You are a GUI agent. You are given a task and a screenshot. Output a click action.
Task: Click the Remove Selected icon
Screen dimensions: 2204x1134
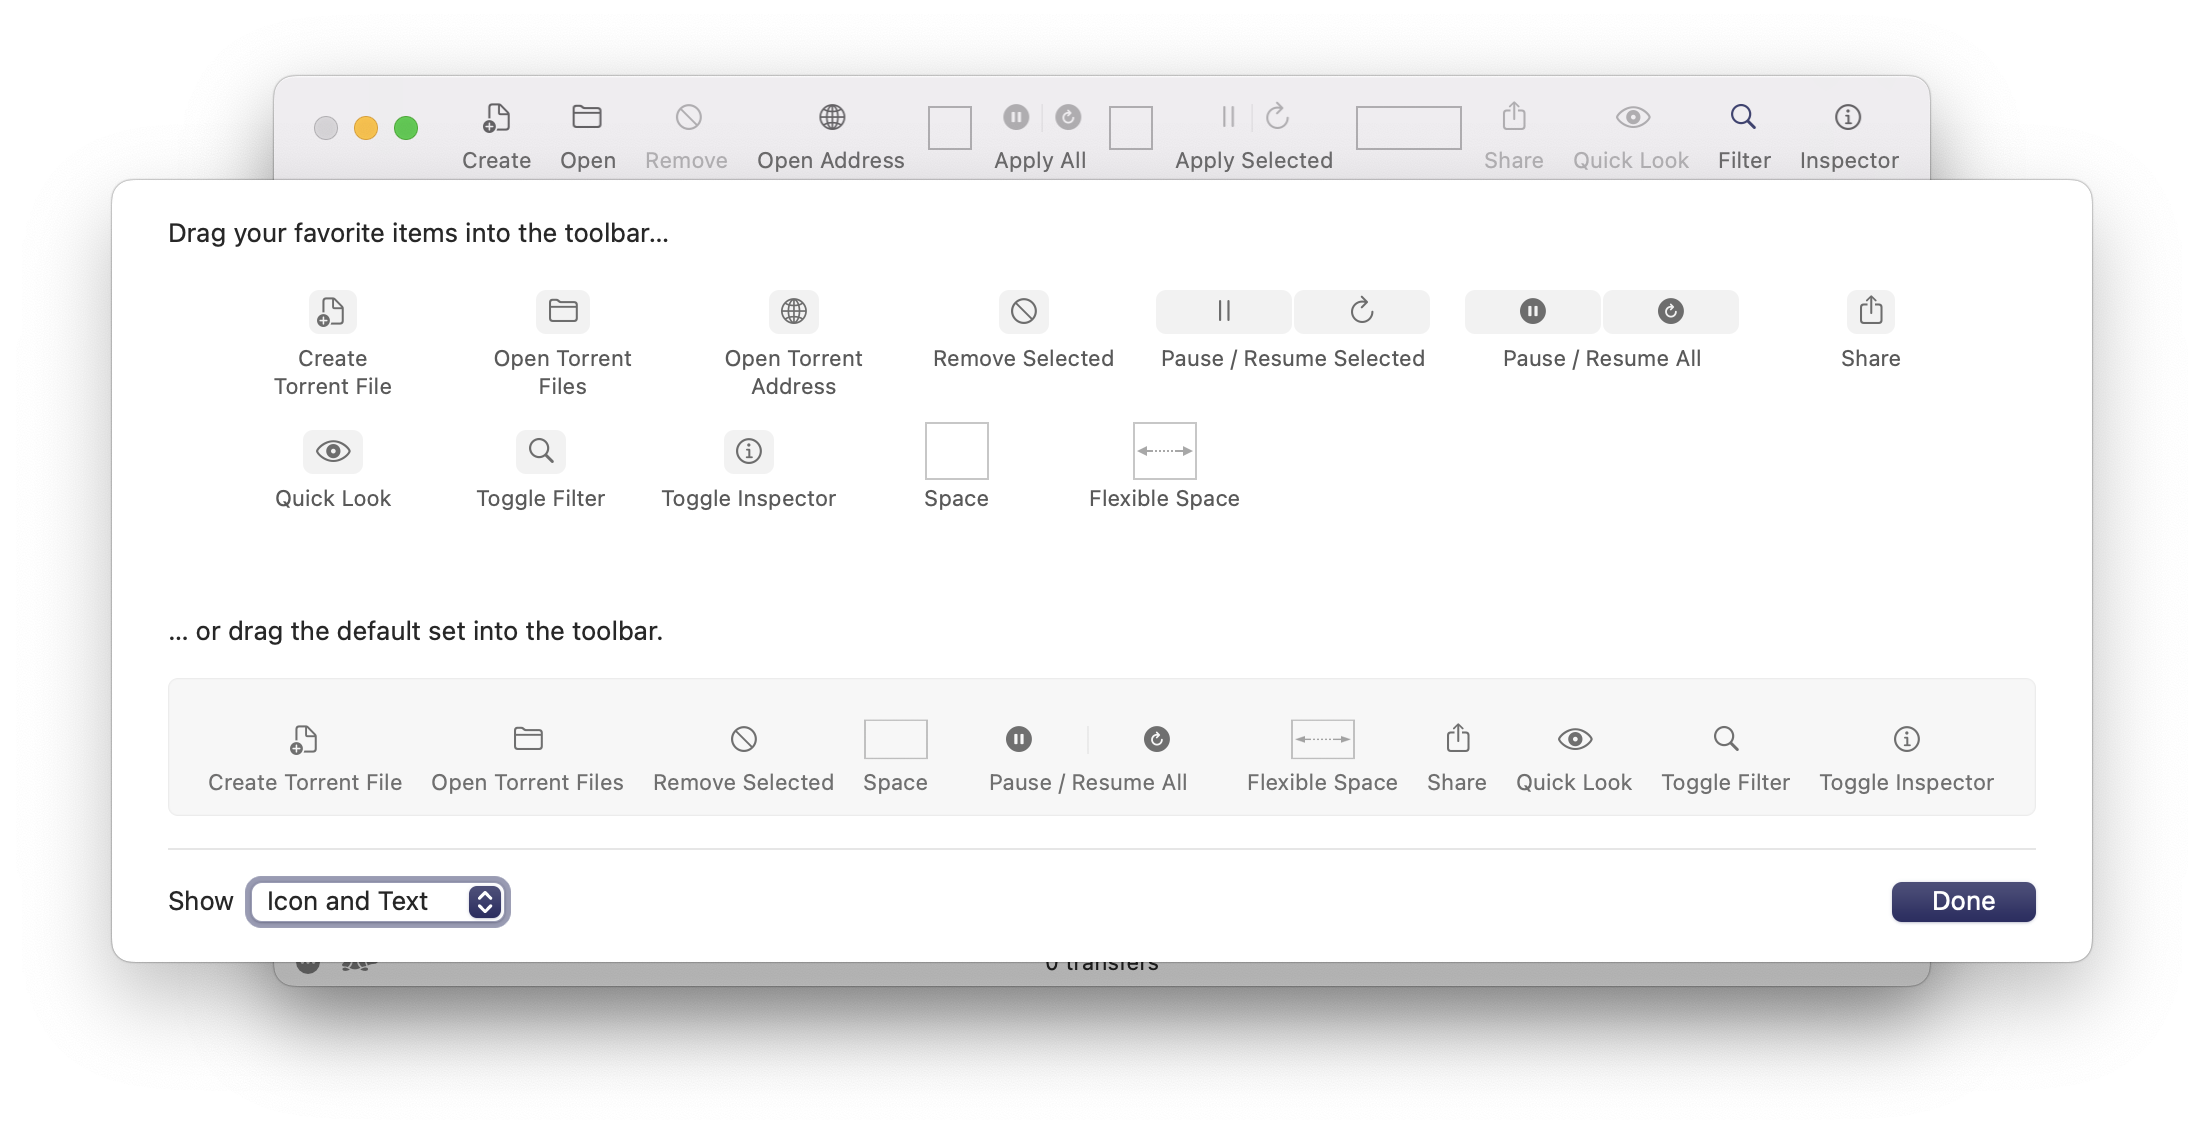click(x=1023, y=312)
